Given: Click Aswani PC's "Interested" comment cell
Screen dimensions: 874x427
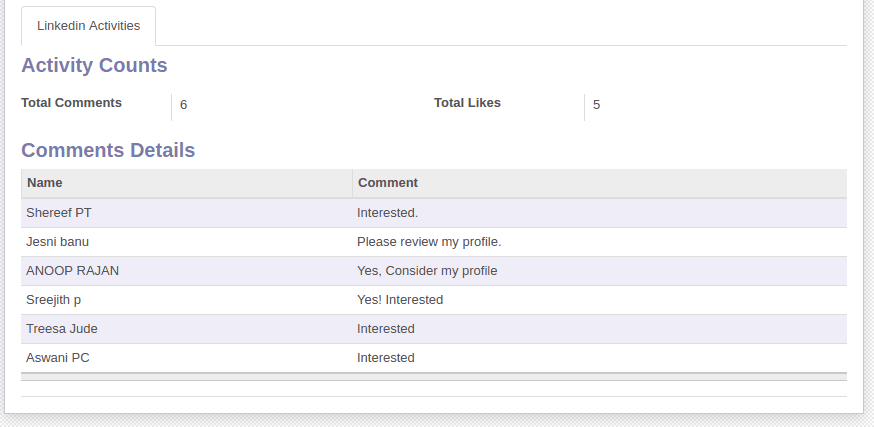Looking at the screenshot, I should coord(386,358).
